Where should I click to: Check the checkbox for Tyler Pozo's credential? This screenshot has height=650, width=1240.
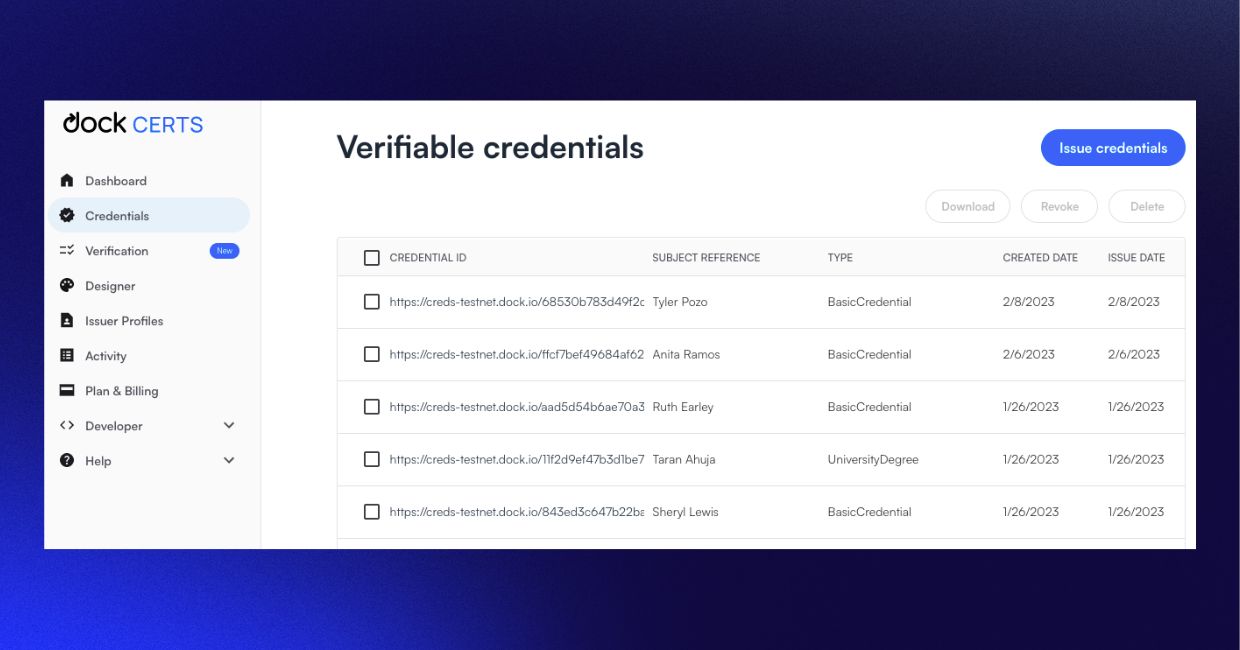click(x=371, y=301)
